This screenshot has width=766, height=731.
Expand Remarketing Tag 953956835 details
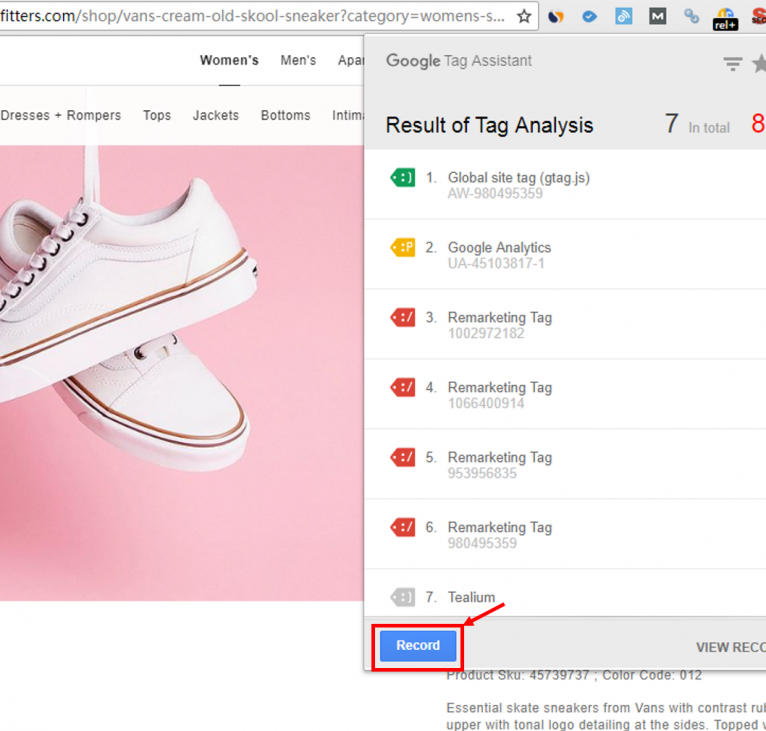500,465
